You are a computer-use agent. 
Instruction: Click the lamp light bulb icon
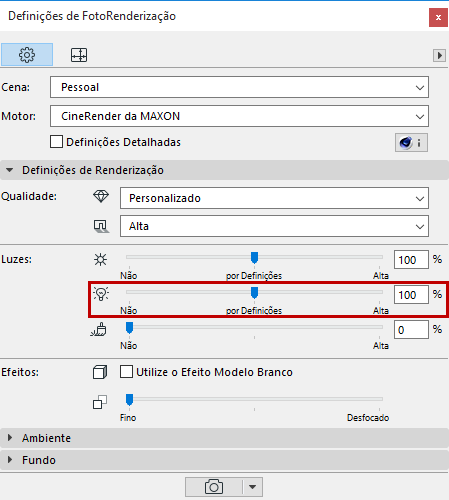[x=101, y=294]
